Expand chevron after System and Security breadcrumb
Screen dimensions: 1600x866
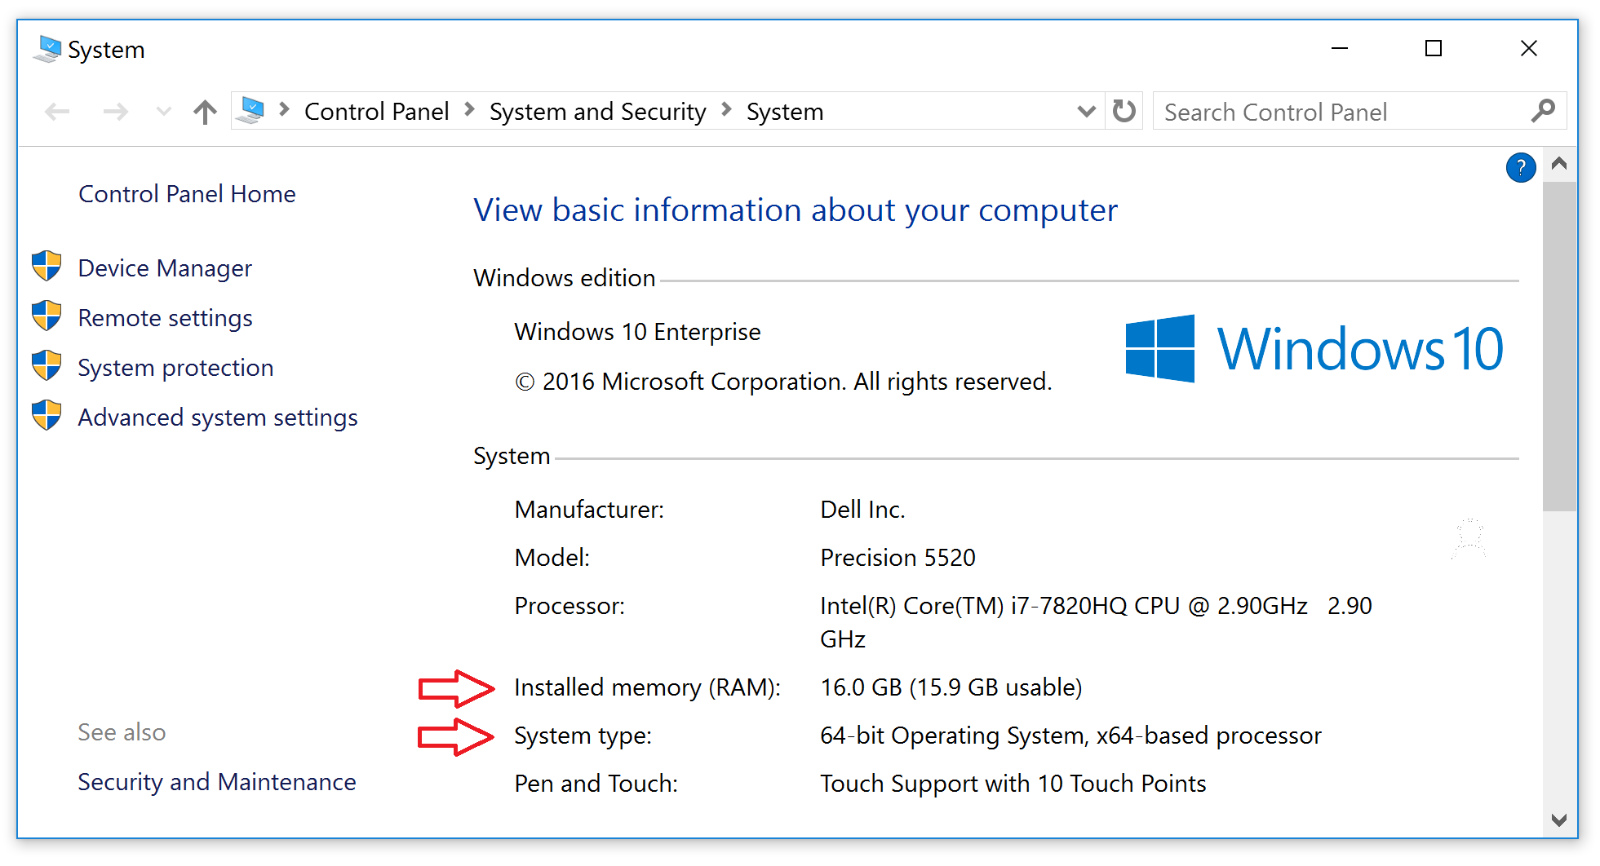tap(726, 110)
